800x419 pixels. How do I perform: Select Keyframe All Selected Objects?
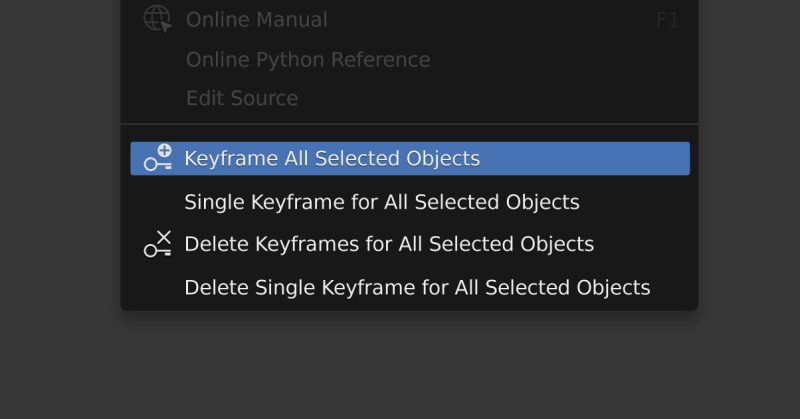pos(332,158)
